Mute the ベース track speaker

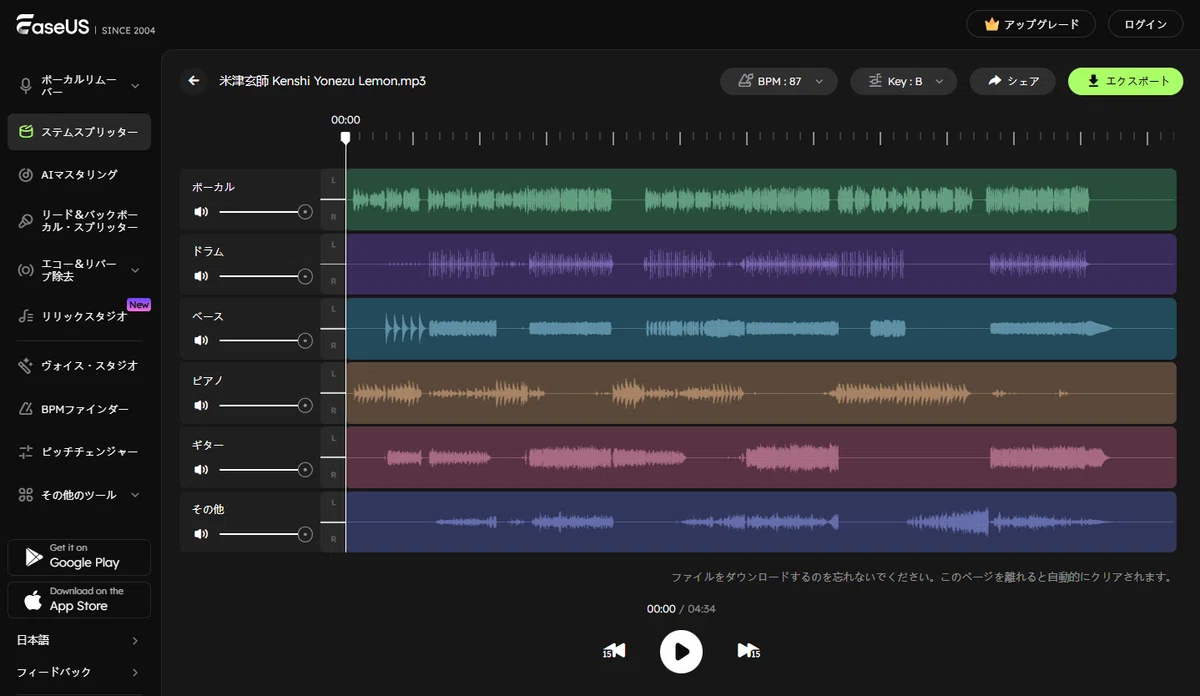click(201, 341)
